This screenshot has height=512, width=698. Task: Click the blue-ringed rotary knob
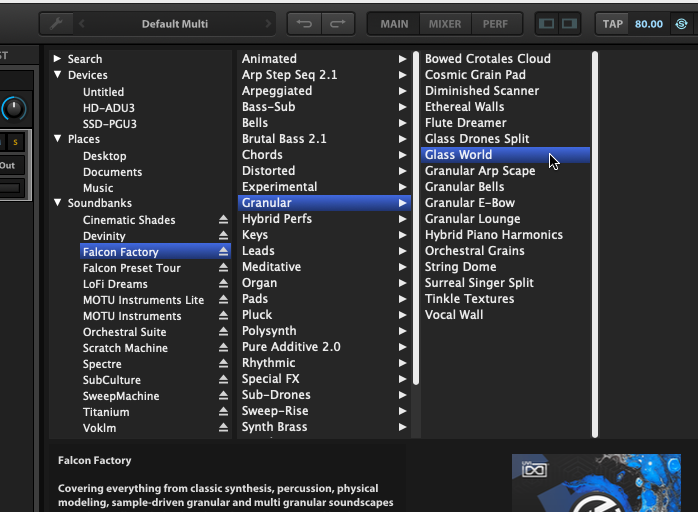point(13,109)
